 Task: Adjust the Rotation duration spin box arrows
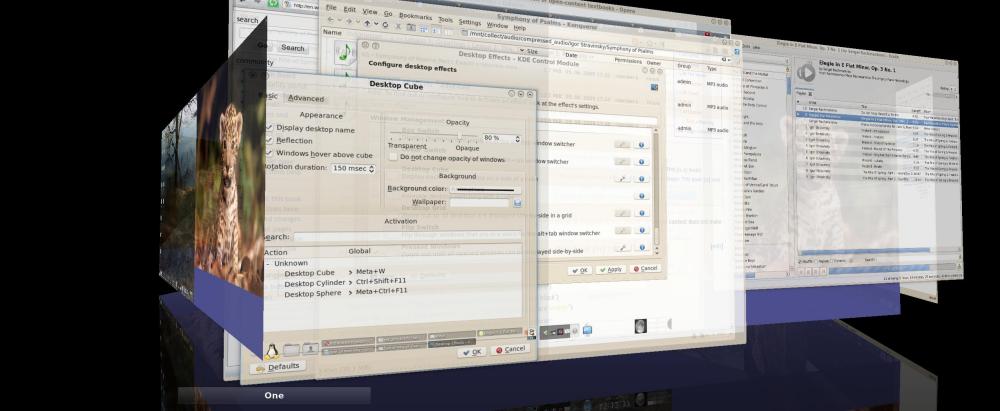tap(371, 168)
